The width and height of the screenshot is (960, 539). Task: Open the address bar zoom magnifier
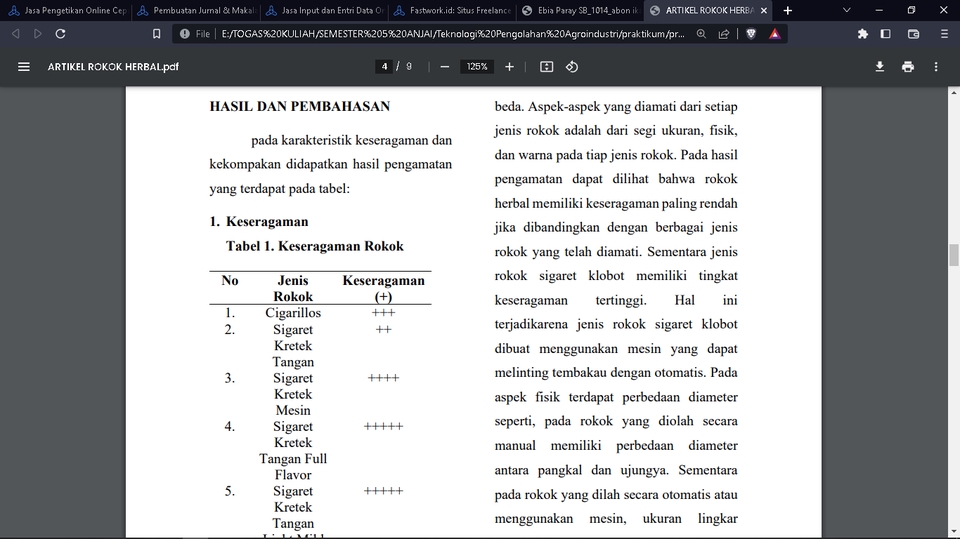point(701,34)
